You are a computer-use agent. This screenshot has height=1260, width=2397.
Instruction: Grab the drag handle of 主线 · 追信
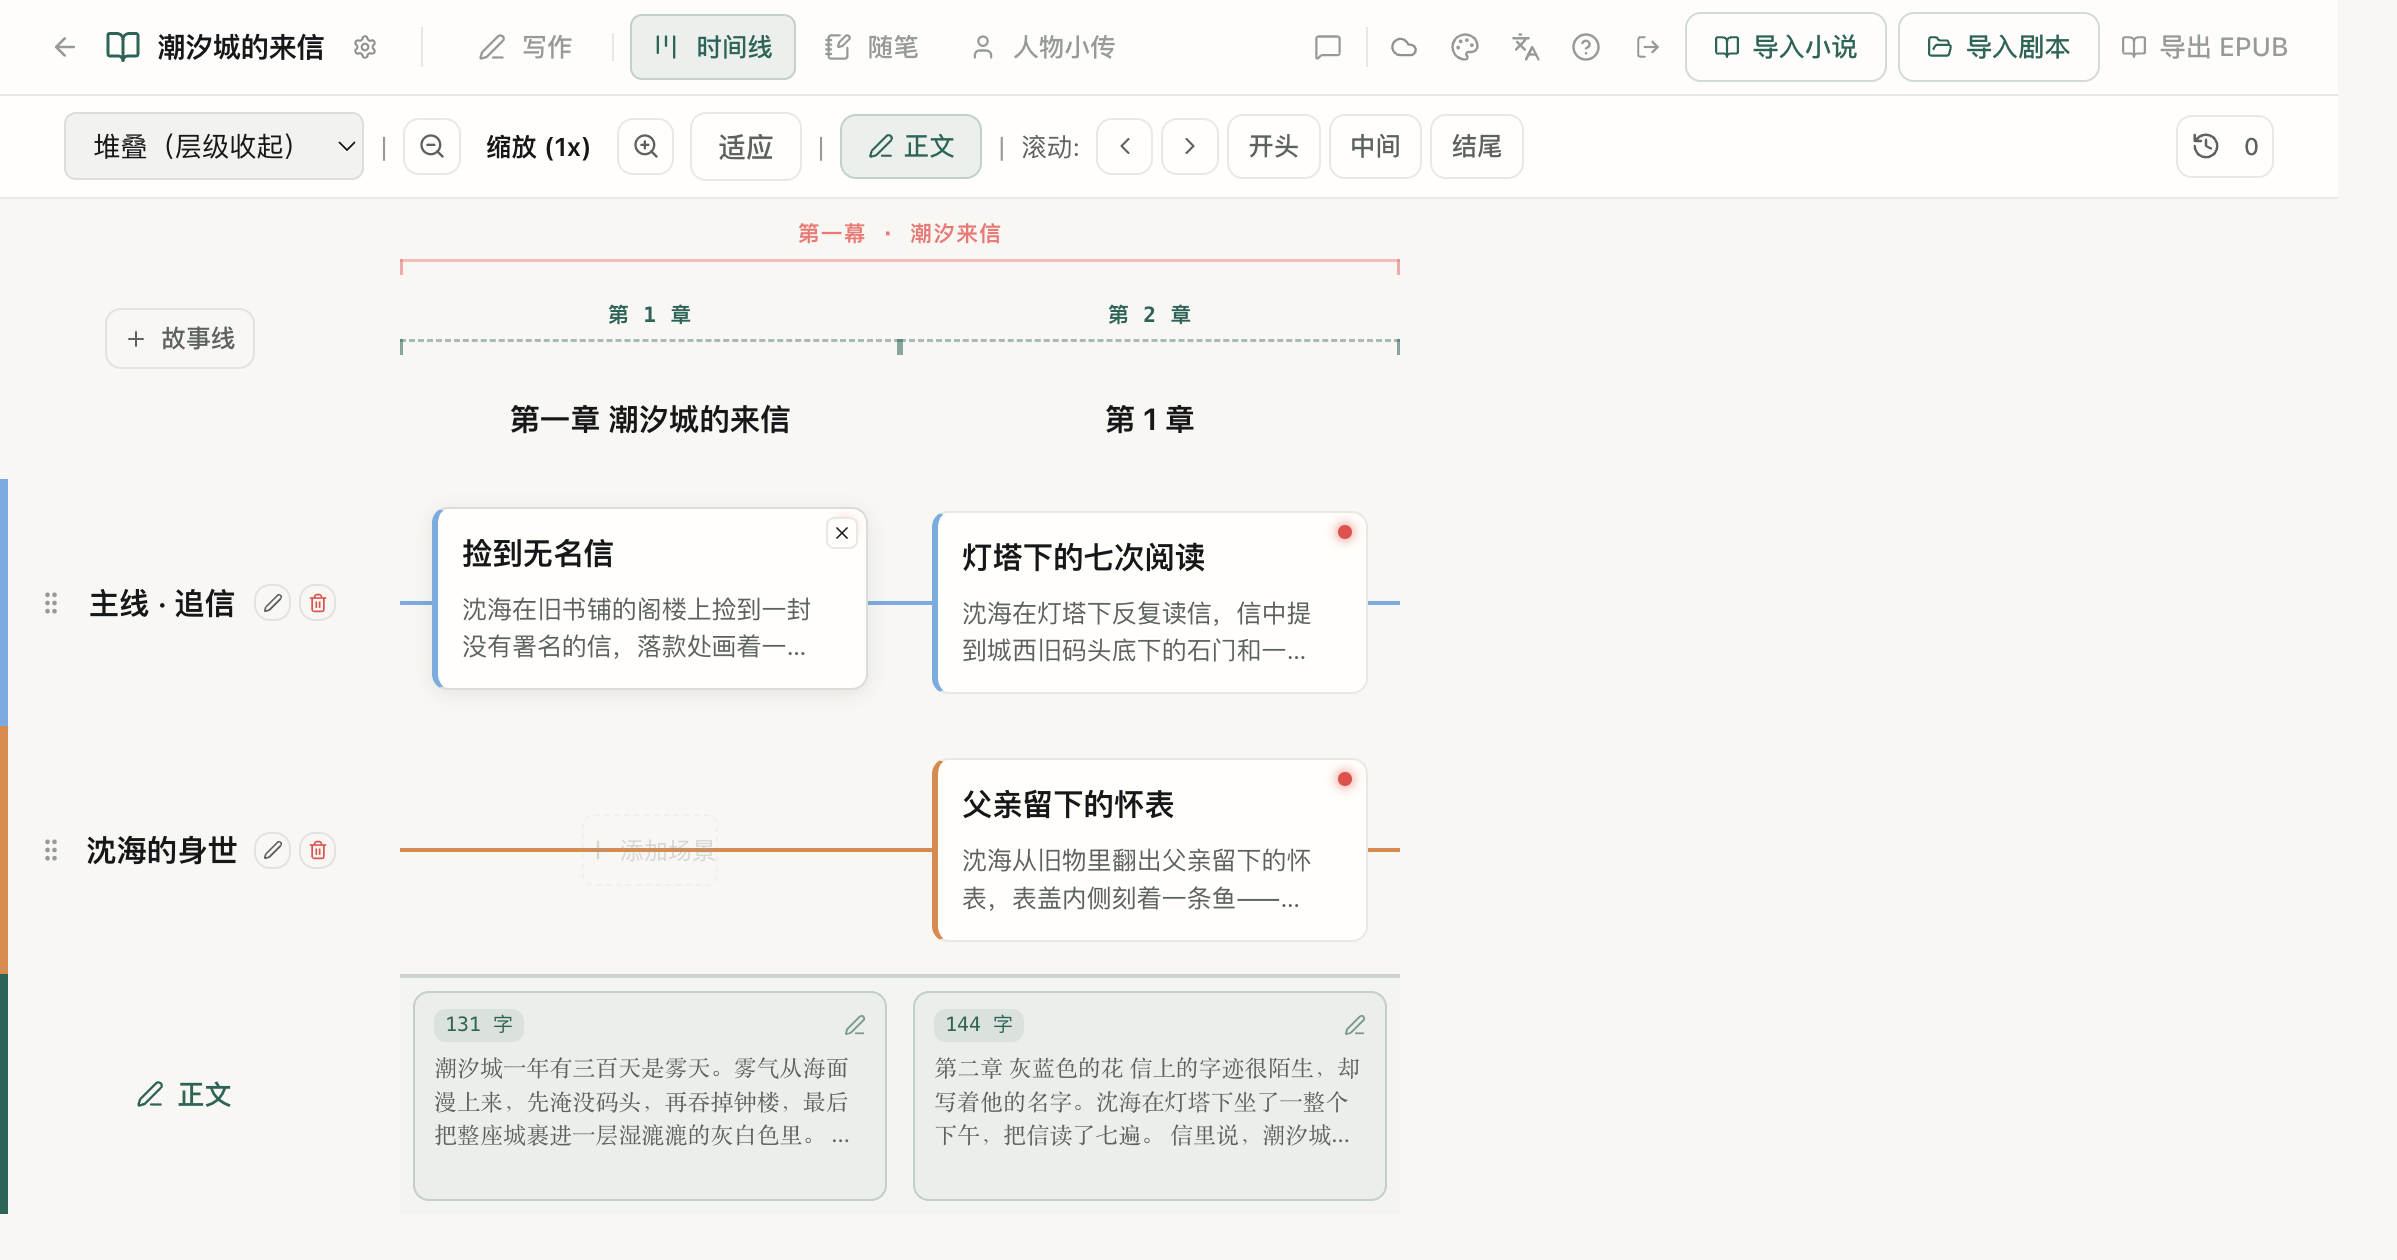(51, 603)
